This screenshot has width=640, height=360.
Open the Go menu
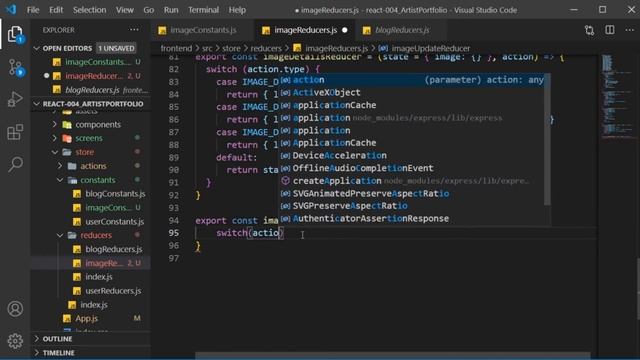149,10
